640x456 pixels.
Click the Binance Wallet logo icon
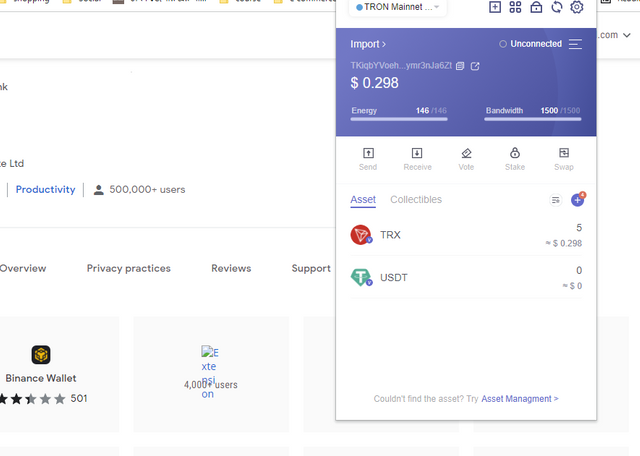(41, 355)
